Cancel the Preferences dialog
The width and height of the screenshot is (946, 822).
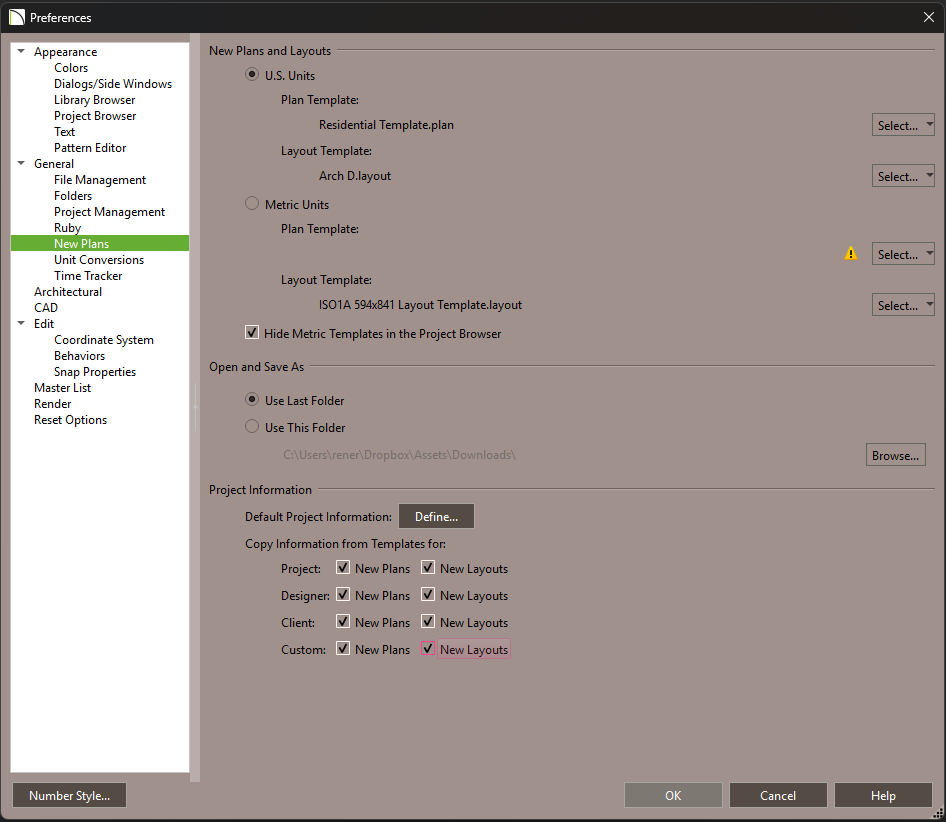778,795
